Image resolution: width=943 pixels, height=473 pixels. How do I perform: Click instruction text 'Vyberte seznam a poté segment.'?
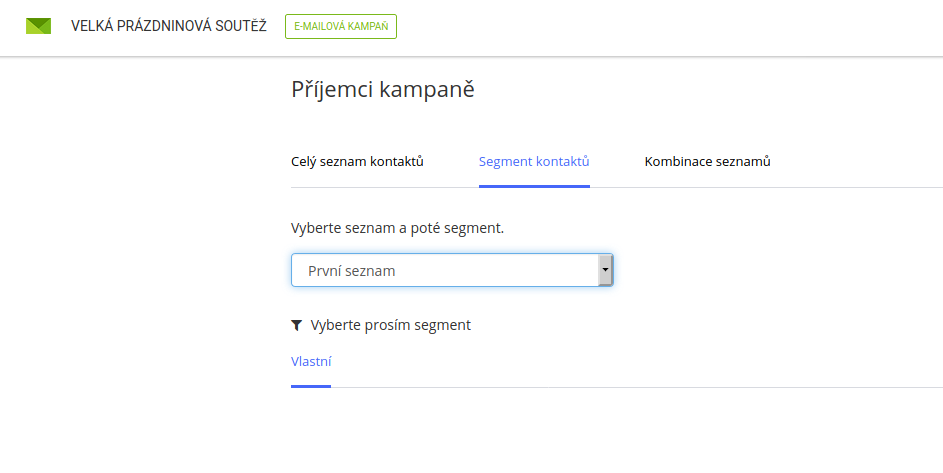click(x=398, y=229)
